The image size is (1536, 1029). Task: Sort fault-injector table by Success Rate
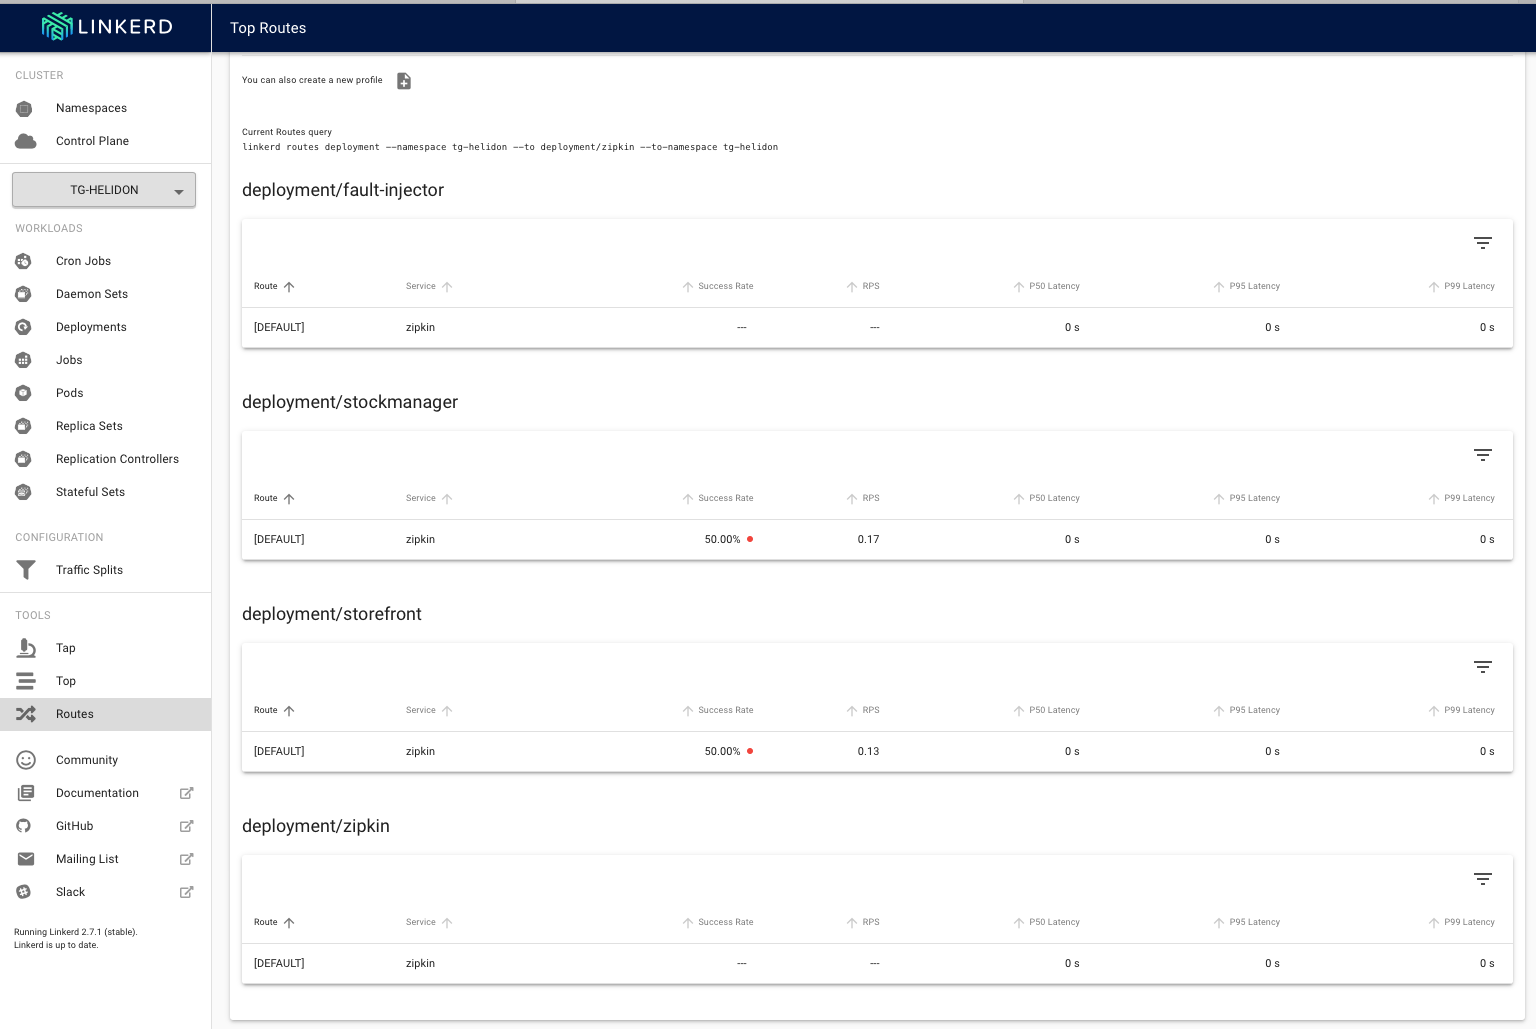click(x=718, y=286)
